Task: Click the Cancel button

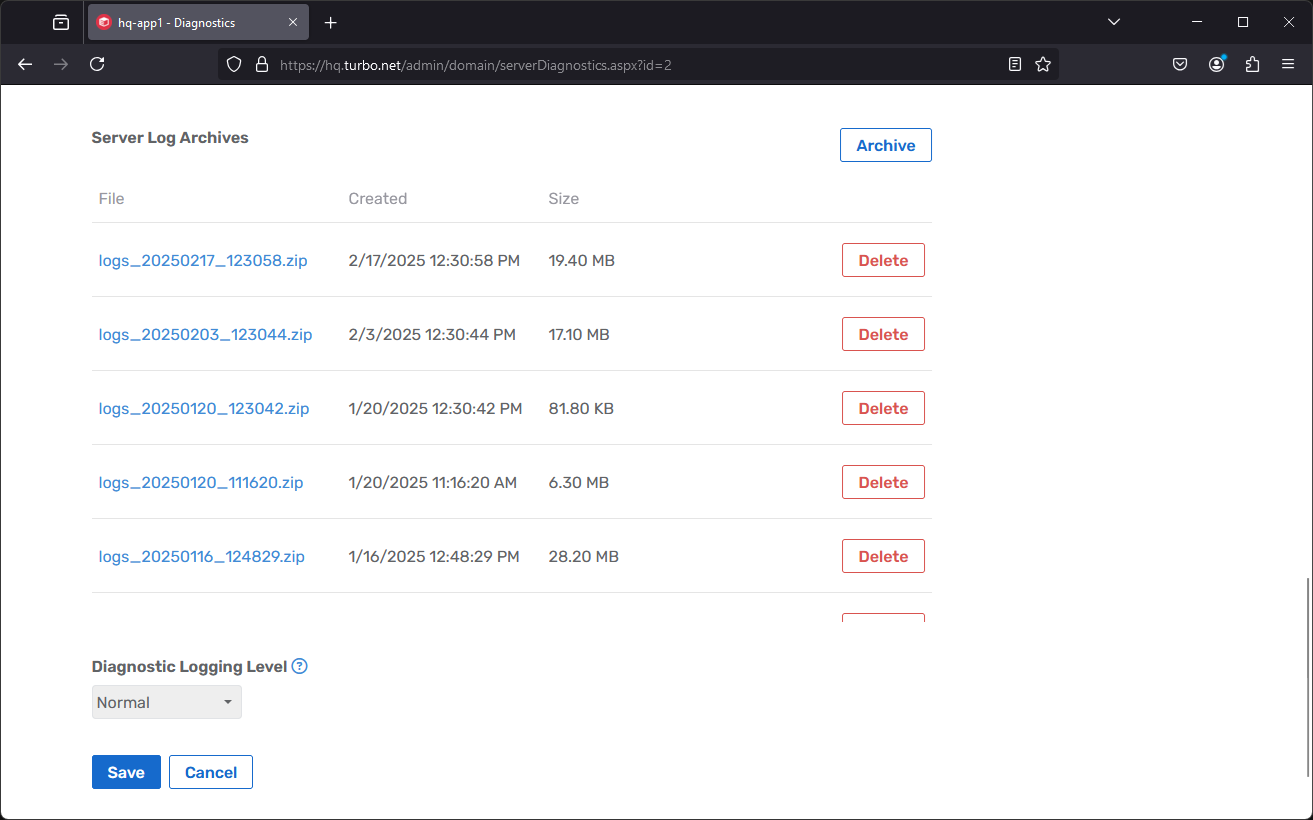Action: pyautogui.click(x=211, y=772)
